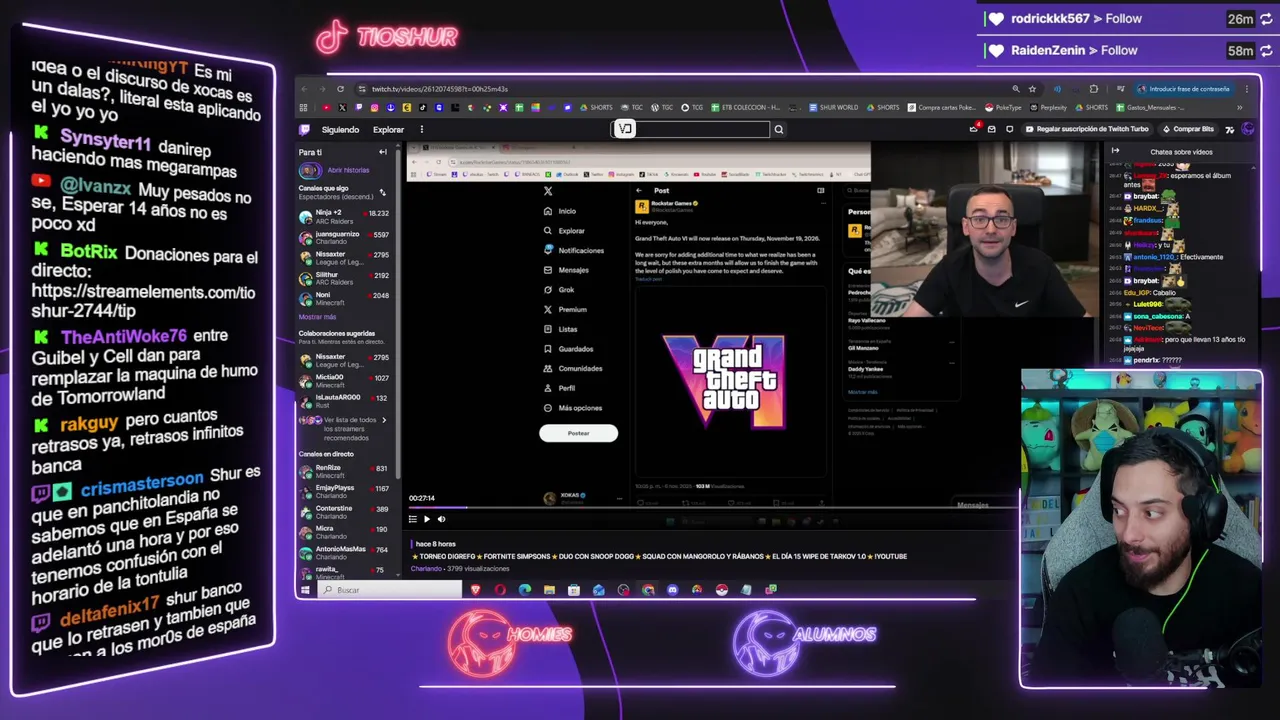The width and height of the screenshot is (1280, 720).
Task: Open Silithur channel in the sidebar
Action: [345, 278]
